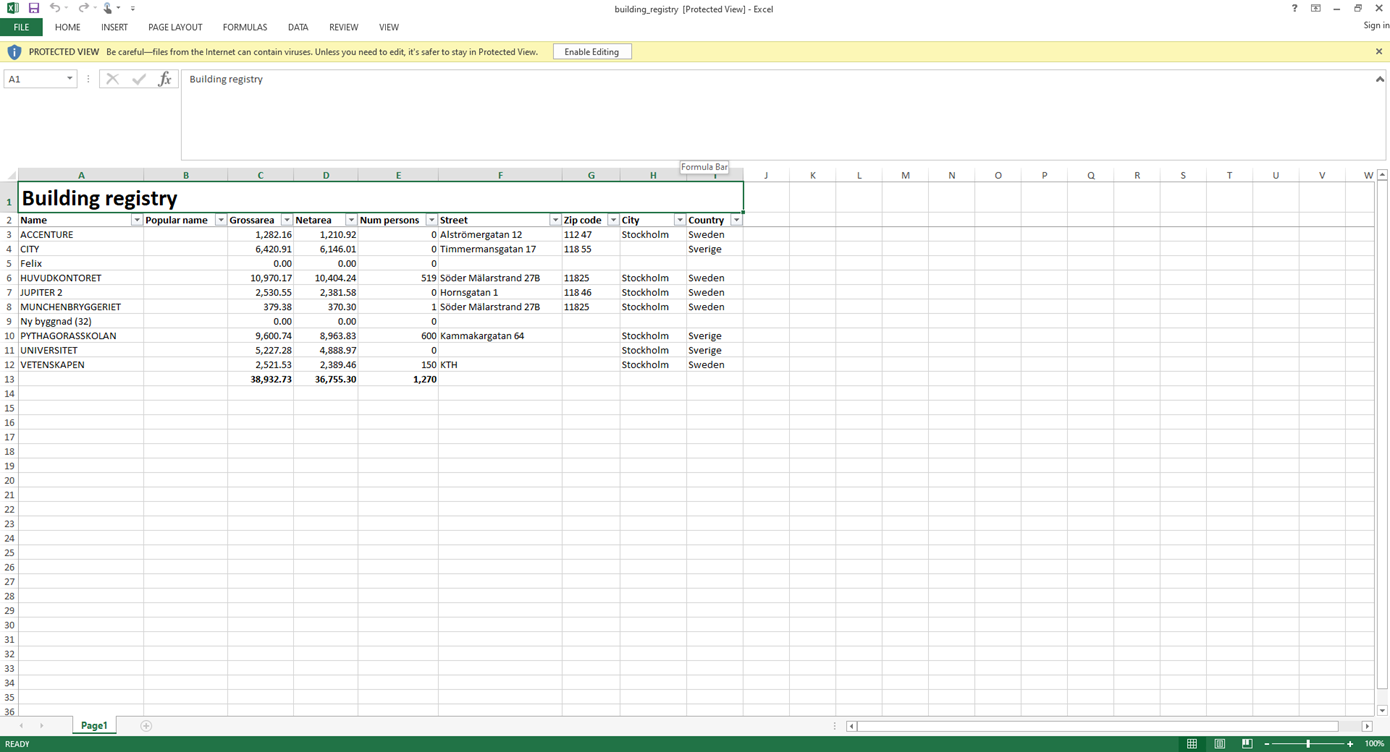The image size is (1390, 752).
Task: Open Customize Quick Access Toolbar arrow
Action: [133, 8]
